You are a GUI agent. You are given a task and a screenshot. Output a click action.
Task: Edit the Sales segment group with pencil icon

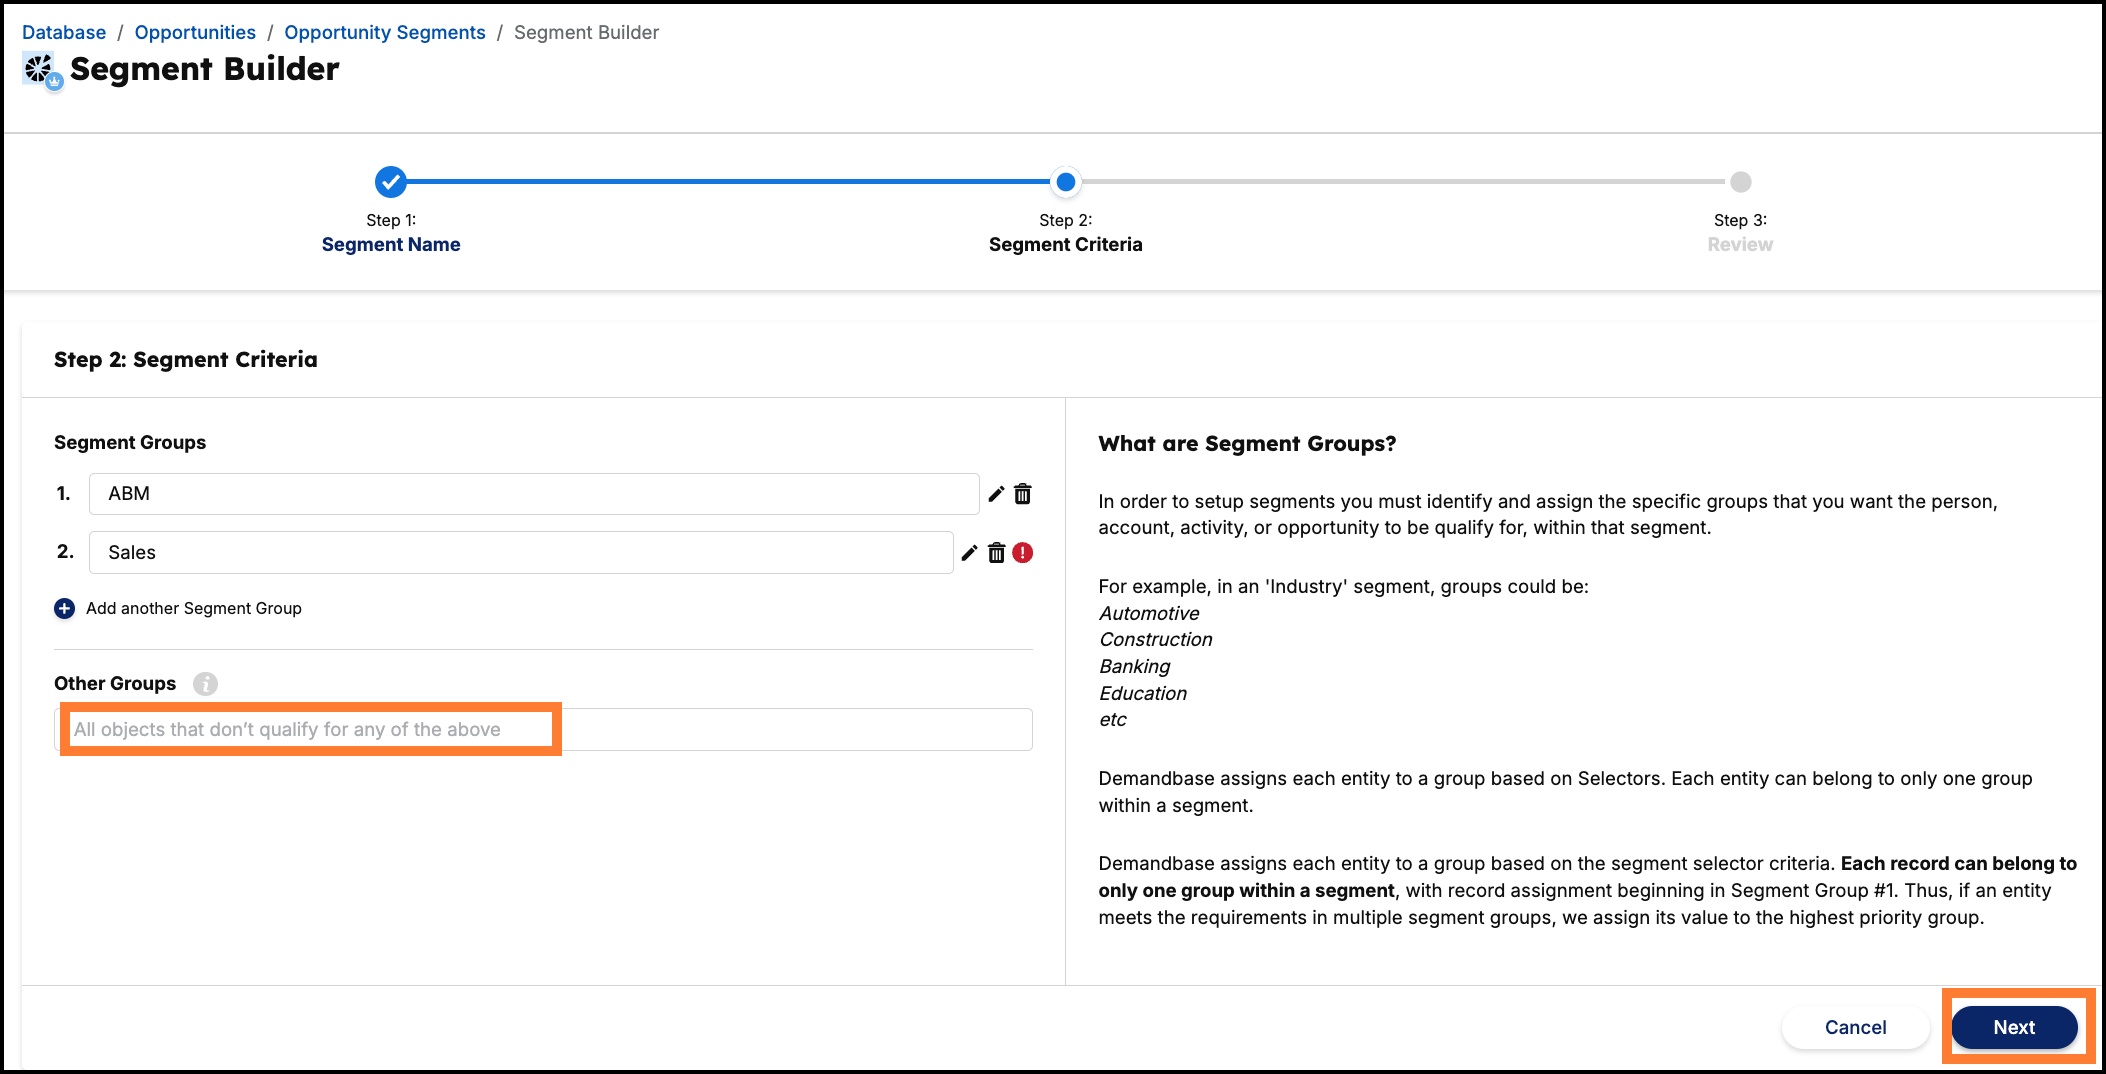click(969, 553)
